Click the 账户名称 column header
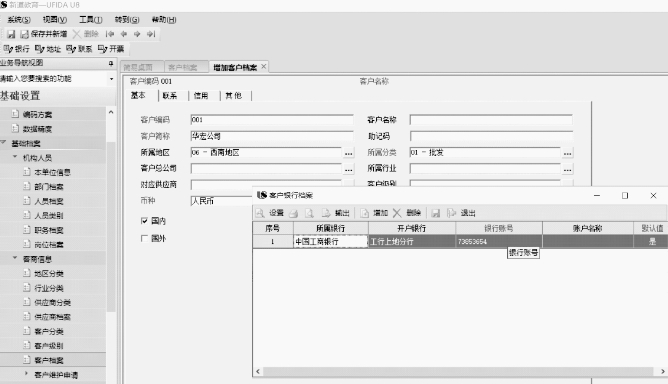Screen dimensions: 668x384 (x=587, y=228)
